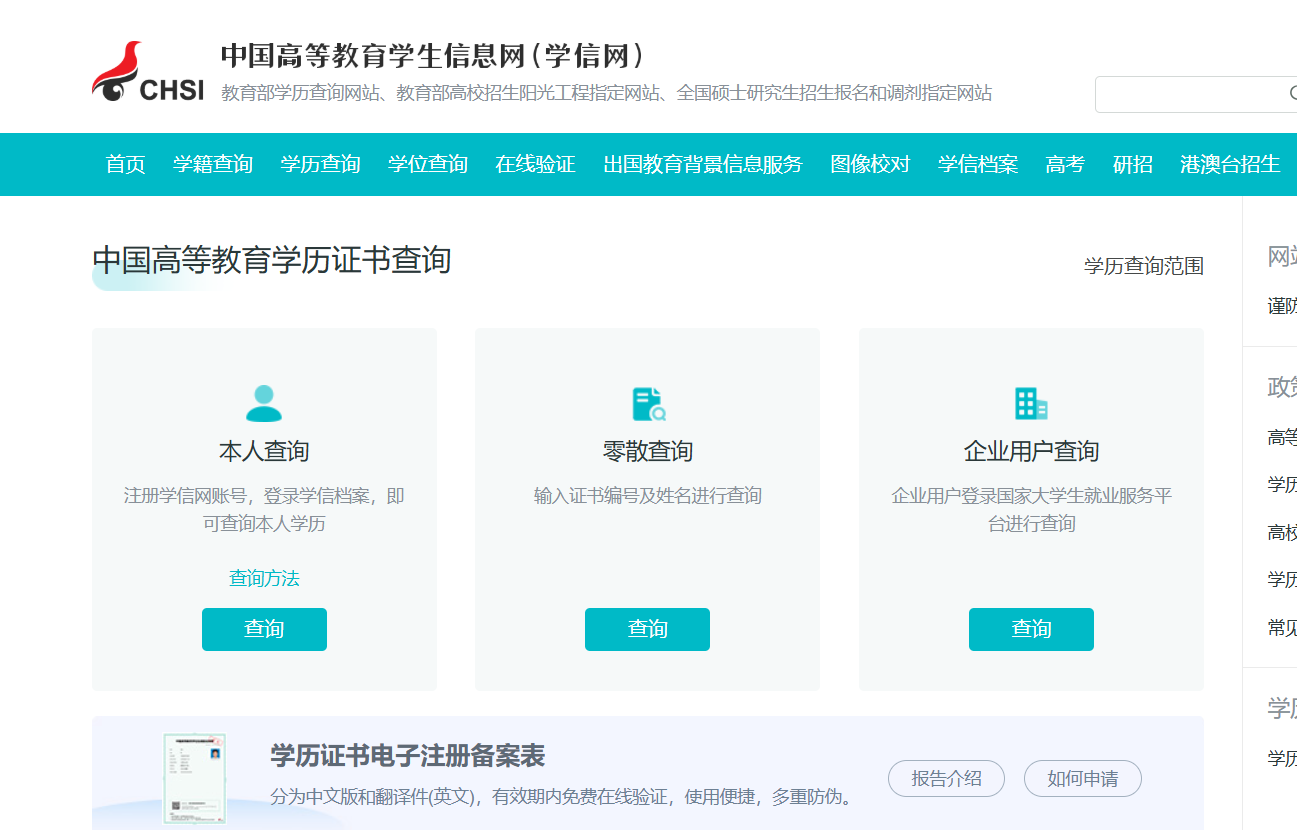Open the 学历查询范围 link
The height and width of the screenshot is (830, 1297).
pyautogui.click(x=1144, y=266)
